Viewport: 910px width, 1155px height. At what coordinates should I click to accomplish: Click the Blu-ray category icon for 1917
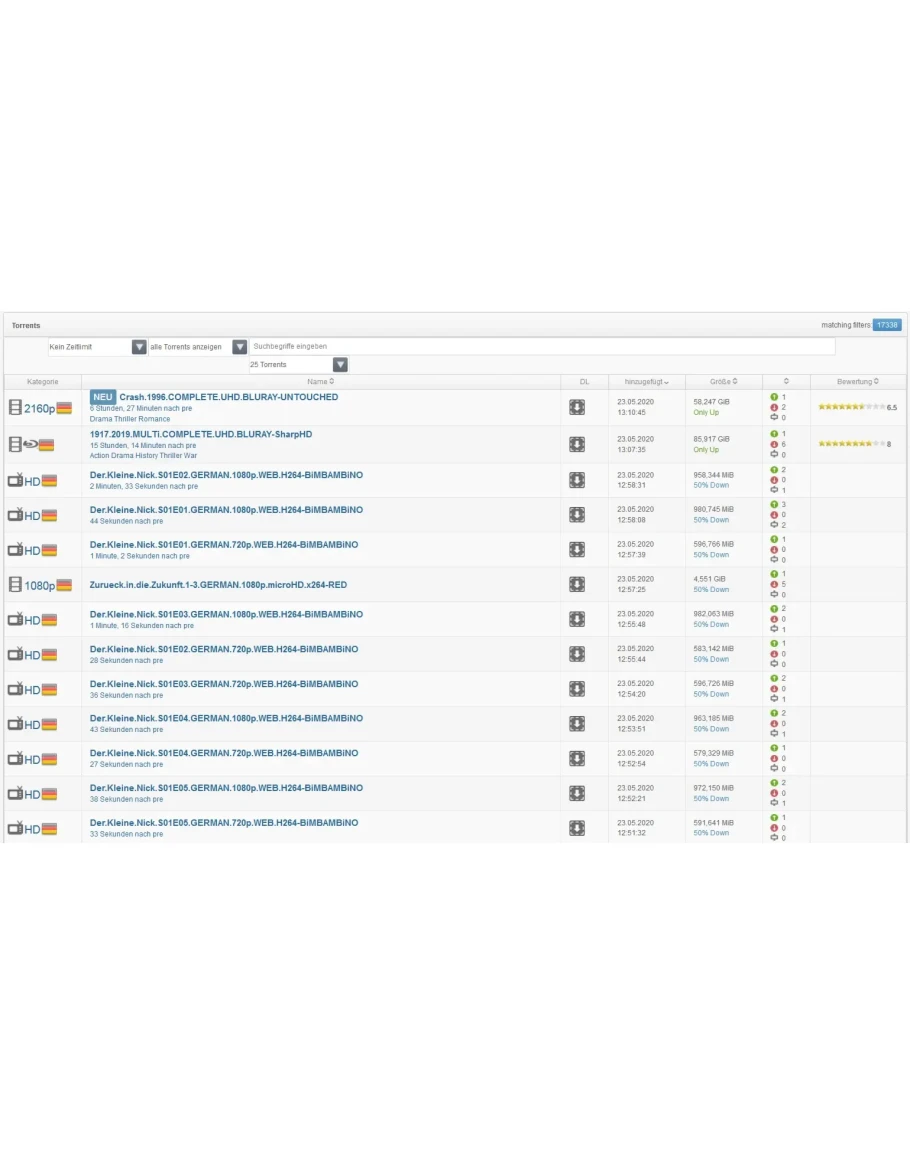pyautogui.click(x=31, y=445)
